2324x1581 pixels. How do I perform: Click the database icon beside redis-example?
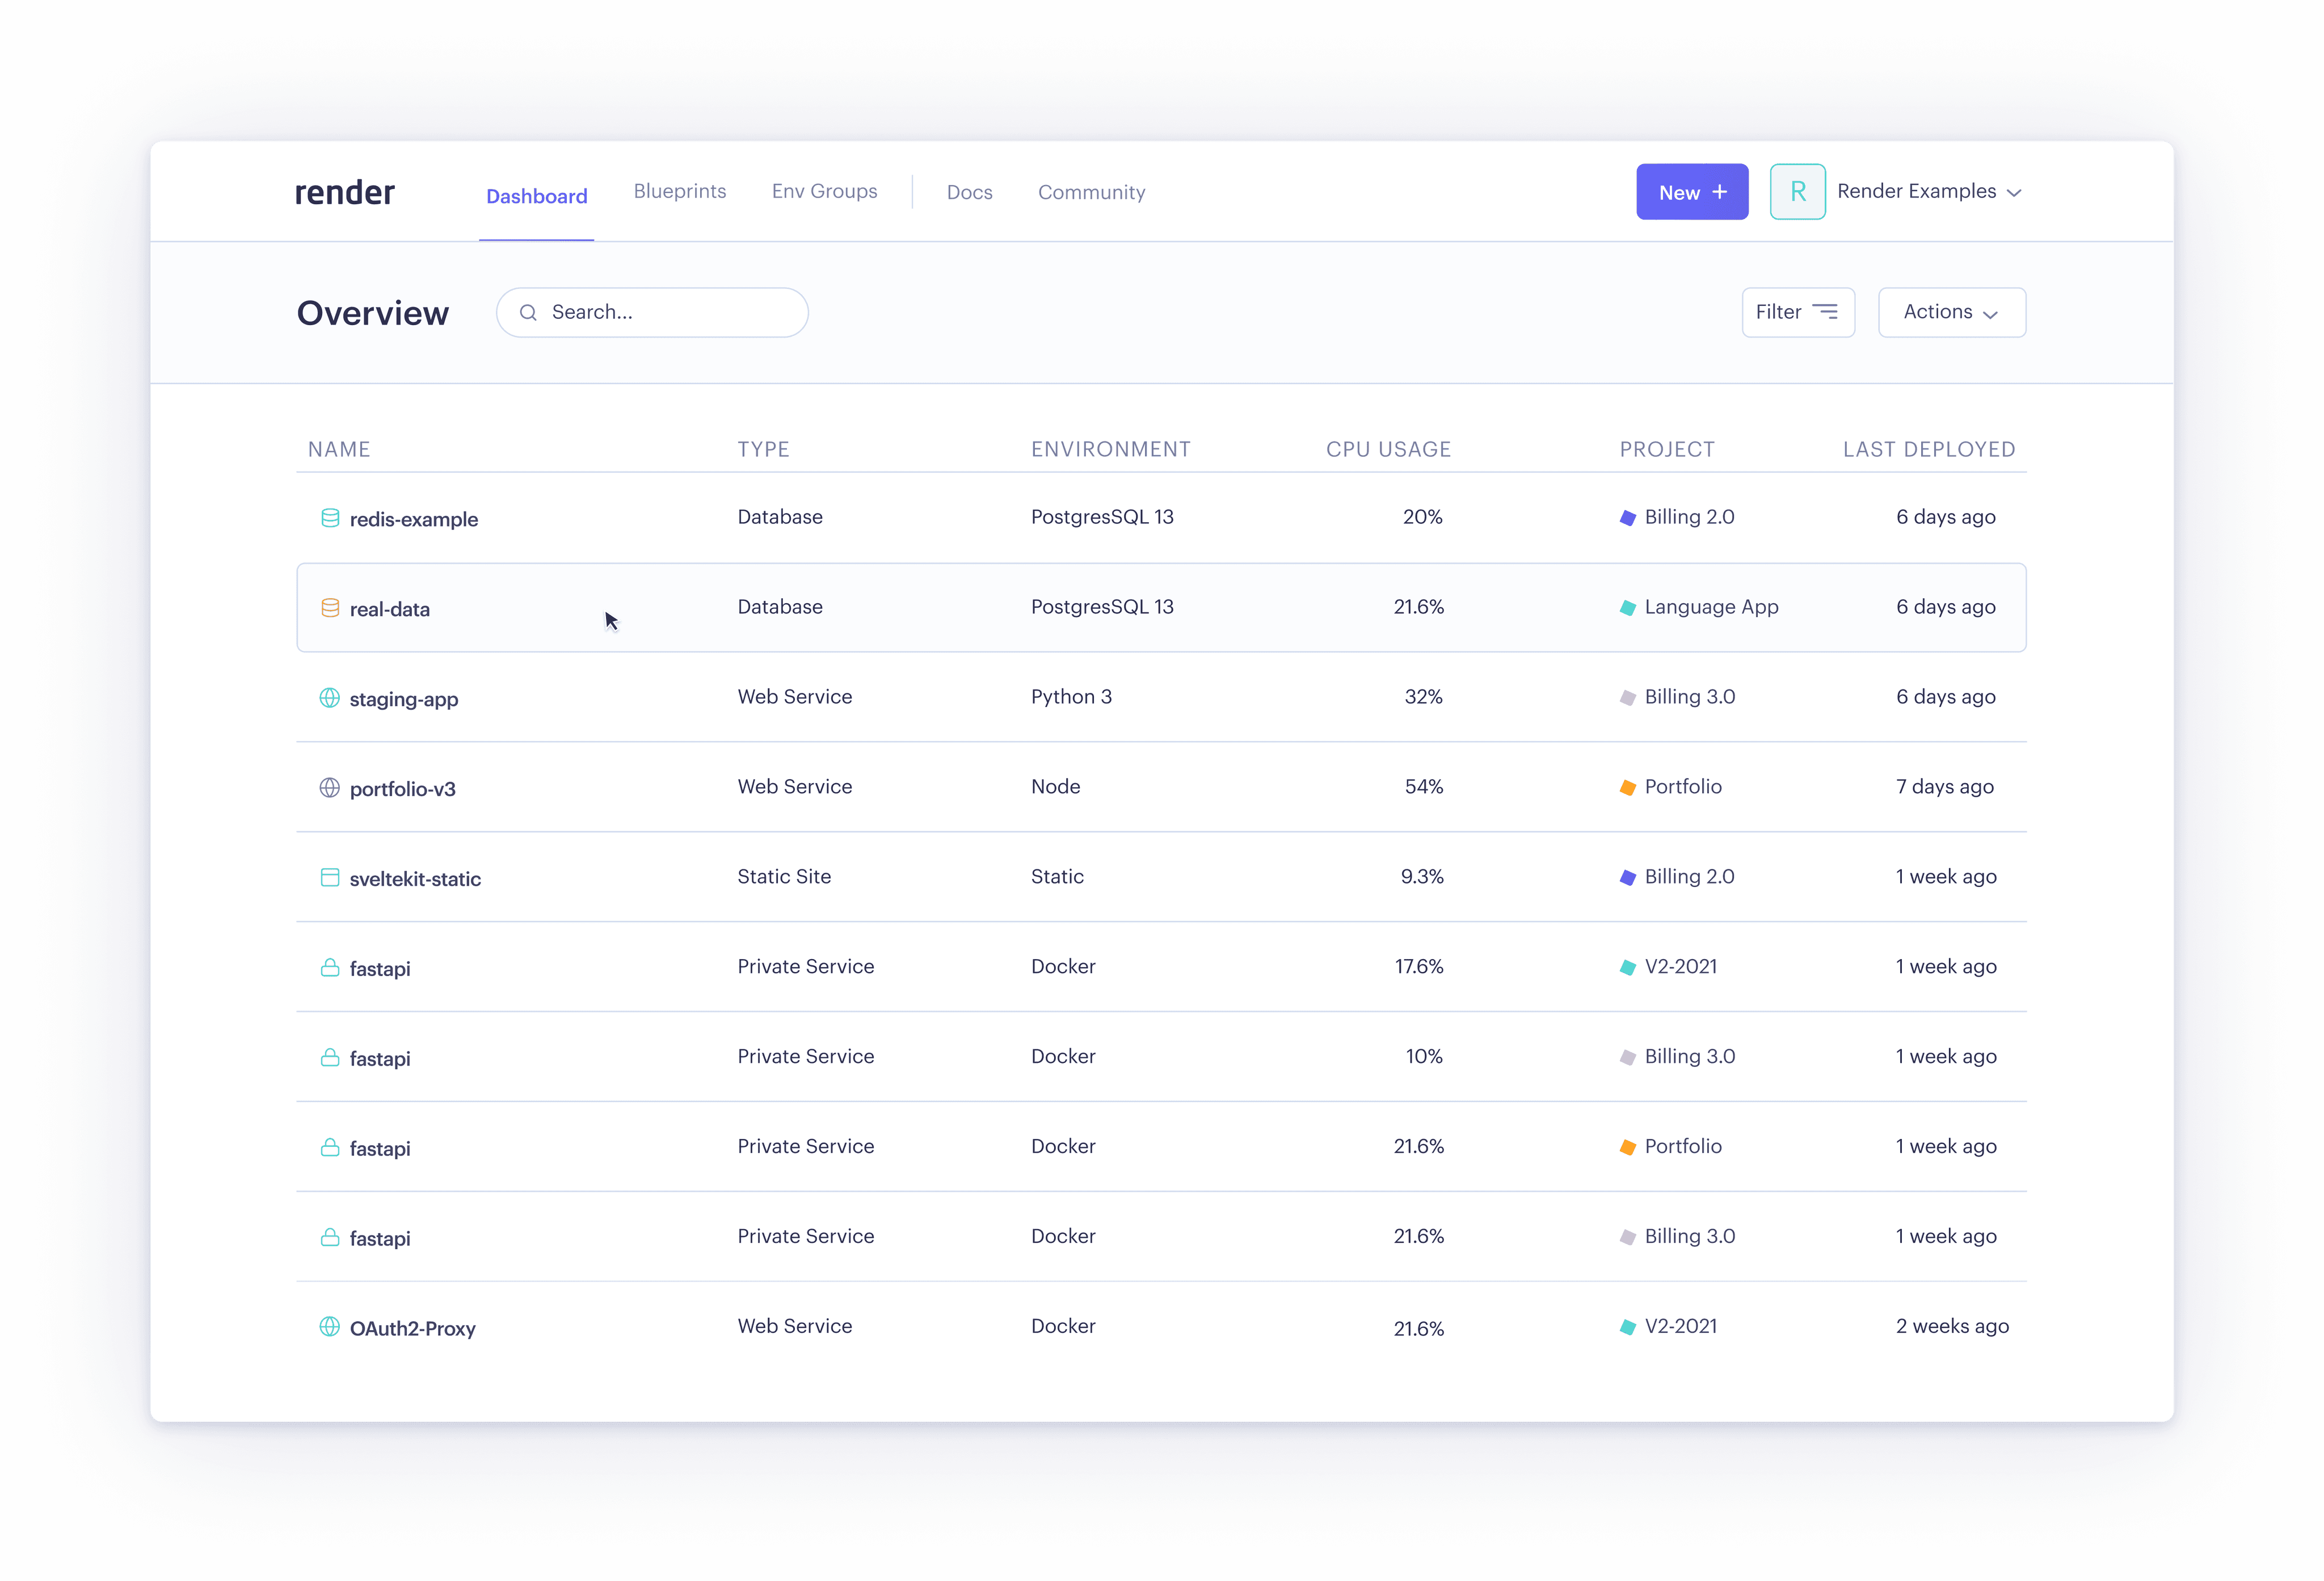tap(329, 518)
